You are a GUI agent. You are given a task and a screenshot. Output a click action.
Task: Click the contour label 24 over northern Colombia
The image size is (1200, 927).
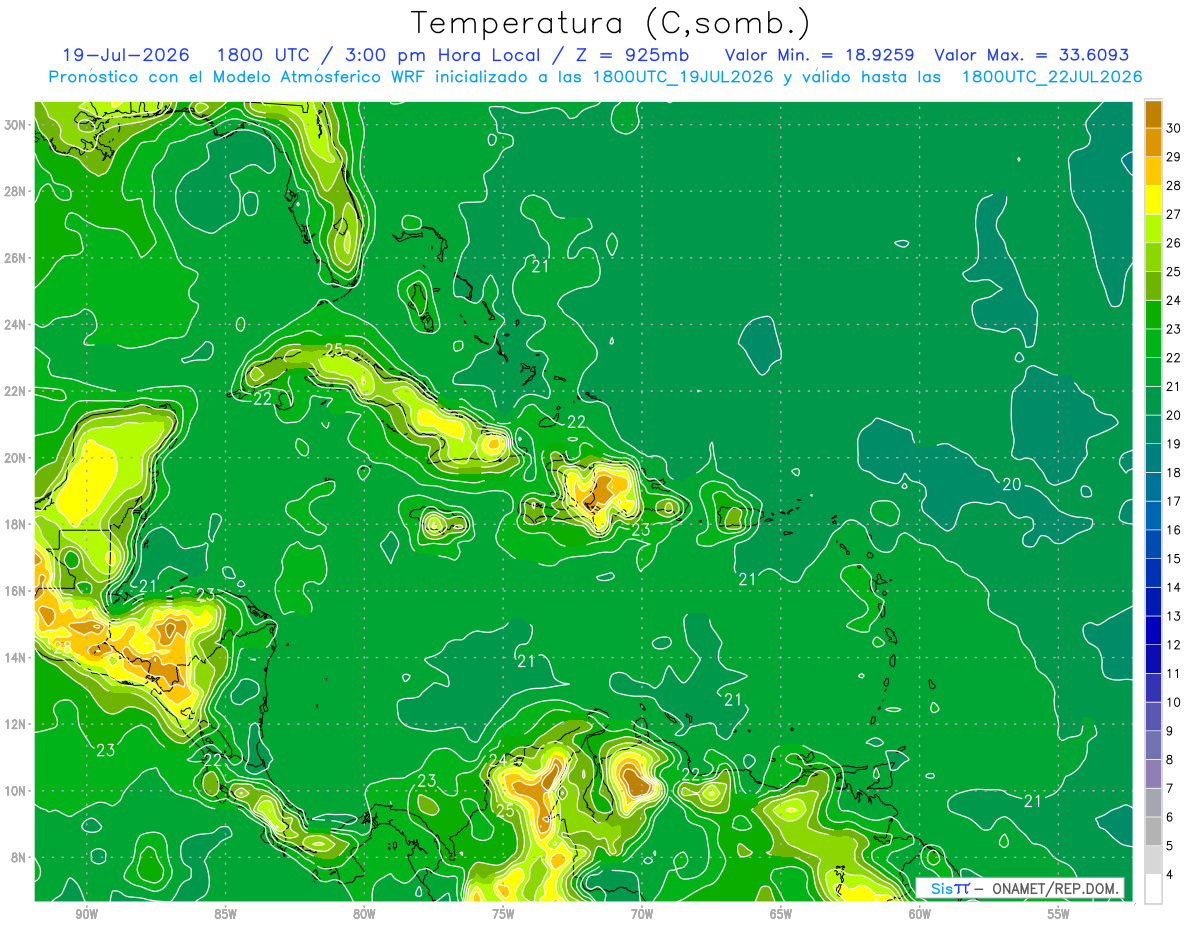[498, 760]
